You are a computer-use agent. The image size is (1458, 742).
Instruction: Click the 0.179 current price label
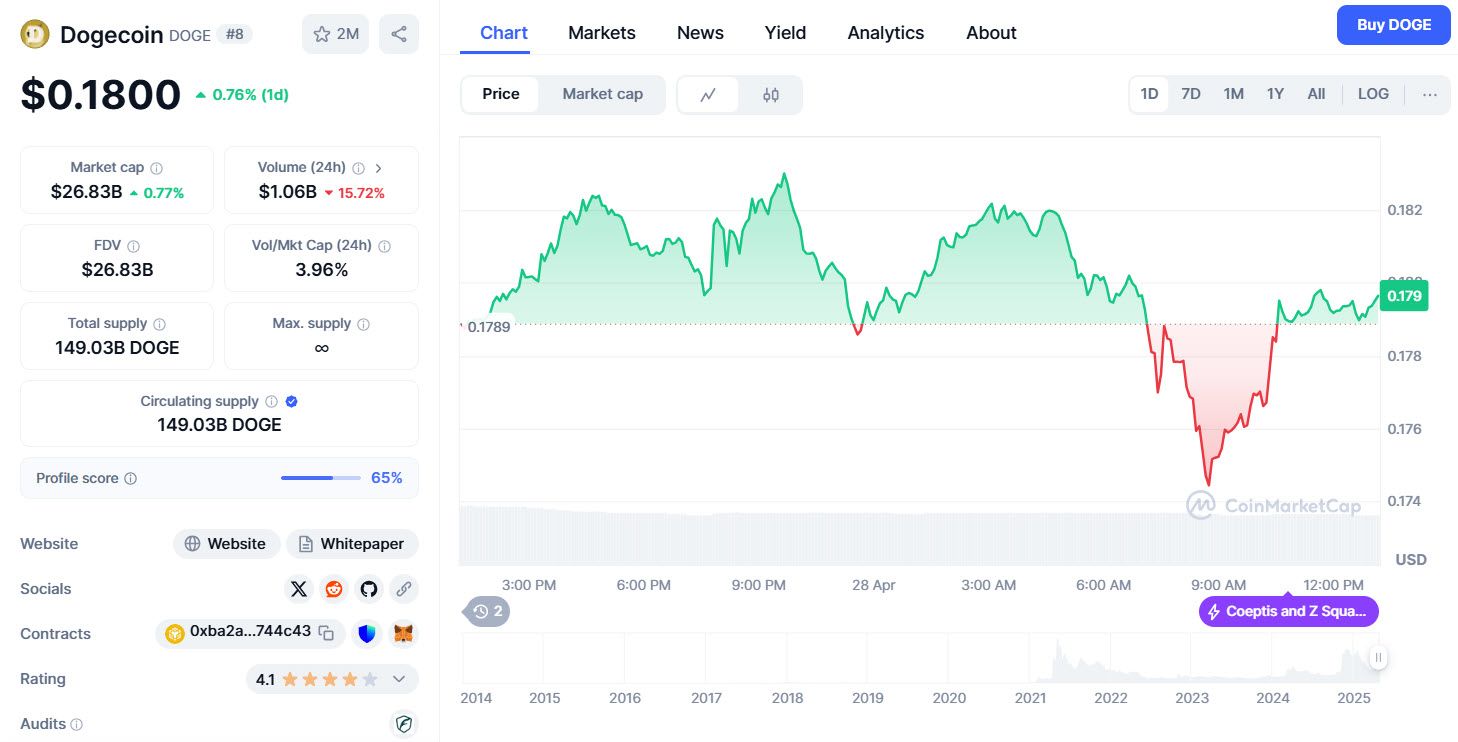coord(1404,295)
